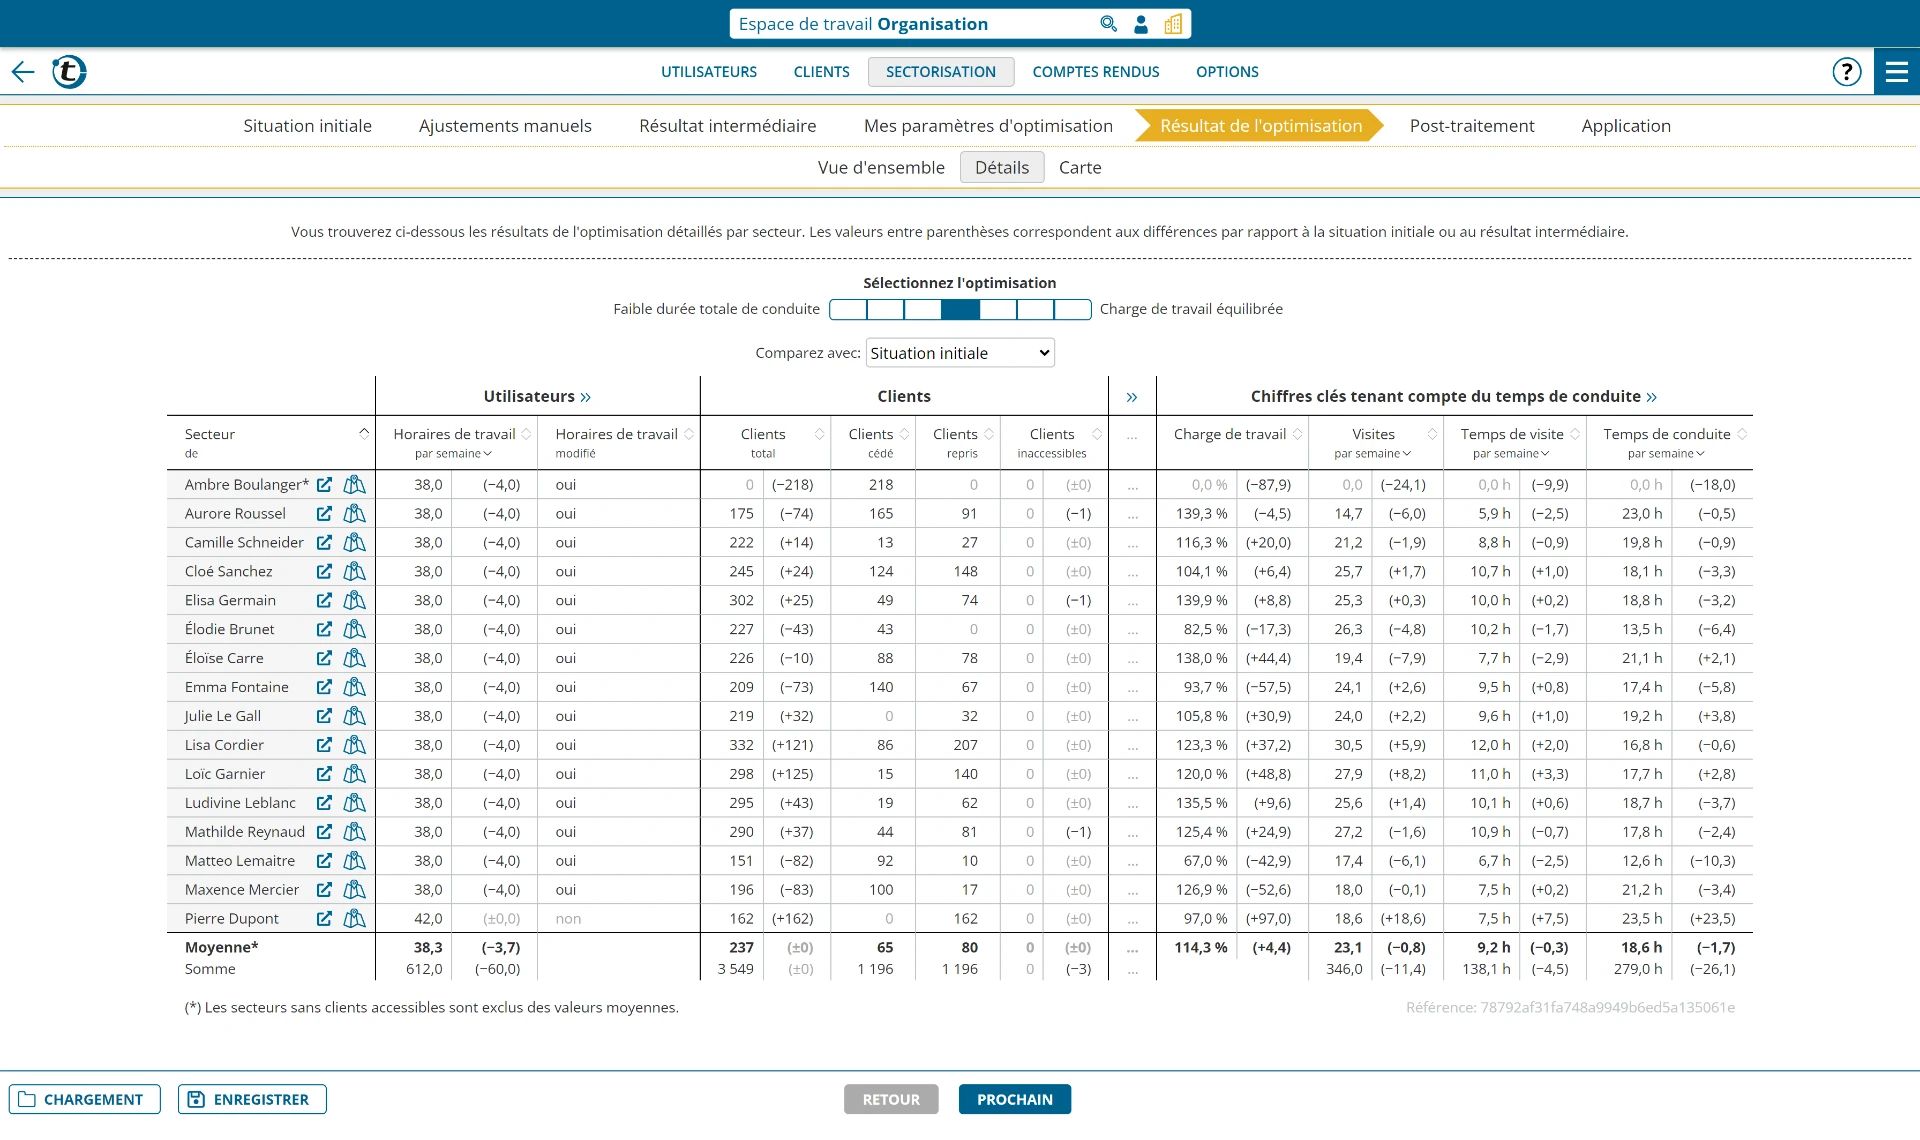Open the Comparez avec dropdown
Screen dimensions: 1920x1140
(960, 353)
